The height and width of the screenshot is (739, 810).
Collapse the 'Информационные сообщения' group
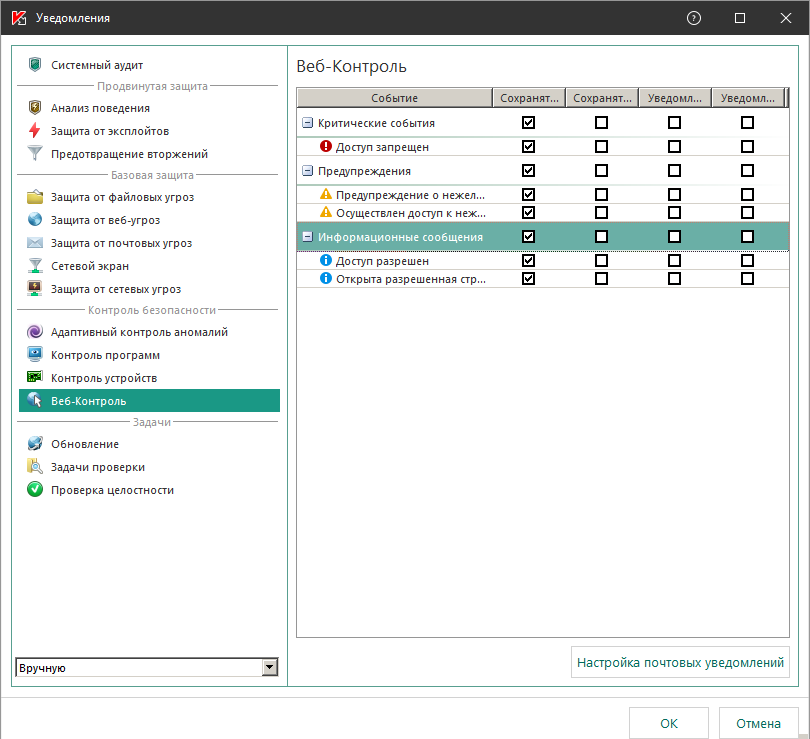click(x=308, y=237)
